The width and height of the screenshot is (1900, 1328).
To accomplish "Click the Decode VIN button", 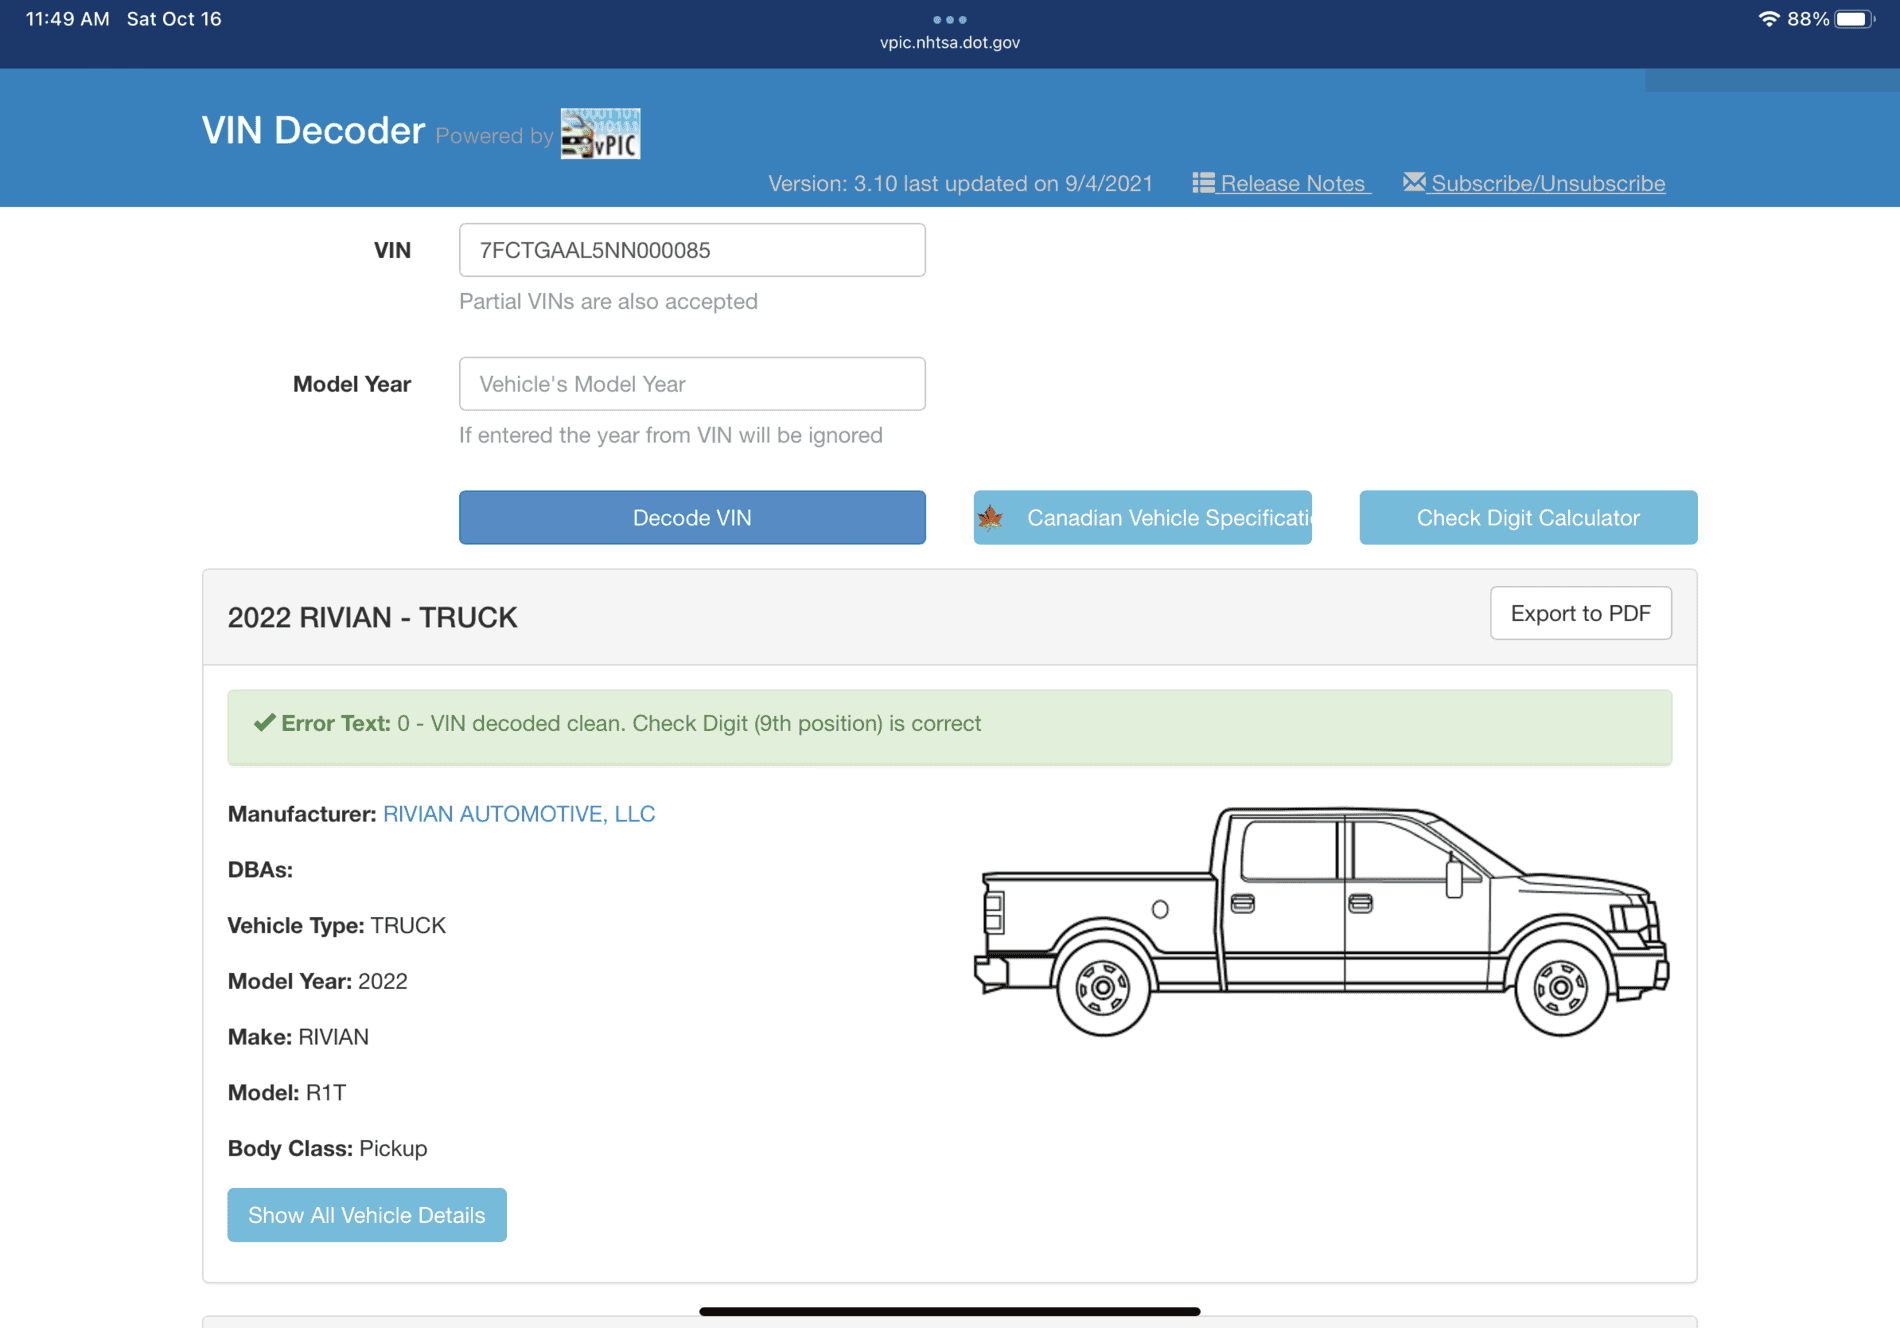I will (x=692, y=517).
